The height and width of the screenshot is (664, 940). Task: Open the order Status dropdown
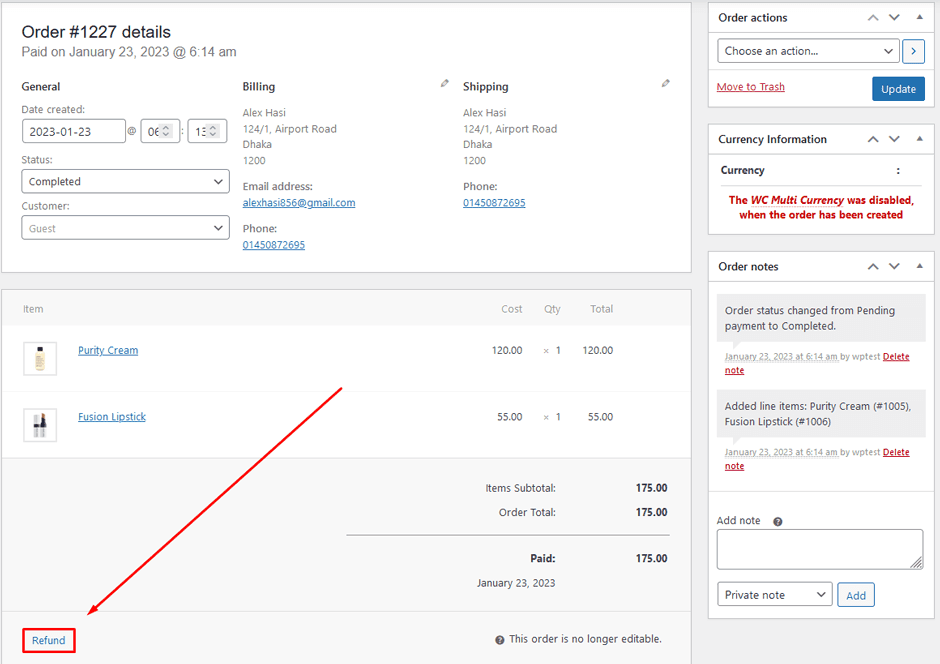pyautogui.click(x=125, y=181)
